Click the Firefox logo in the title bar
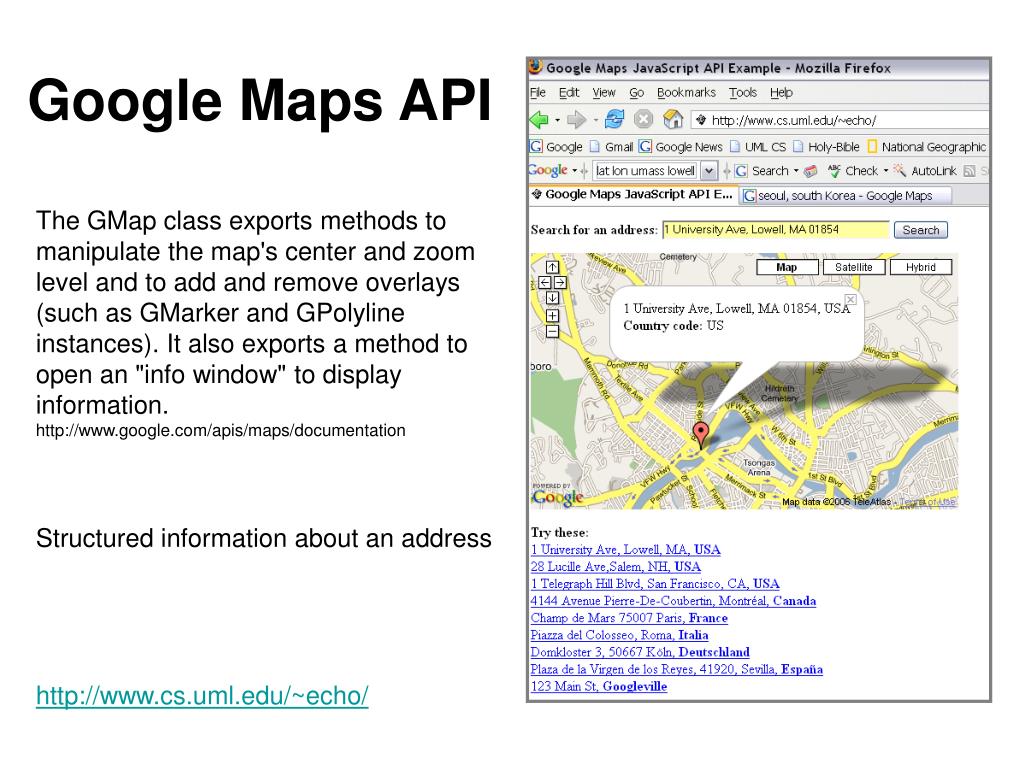The image size is (1024, 768). 536,67
